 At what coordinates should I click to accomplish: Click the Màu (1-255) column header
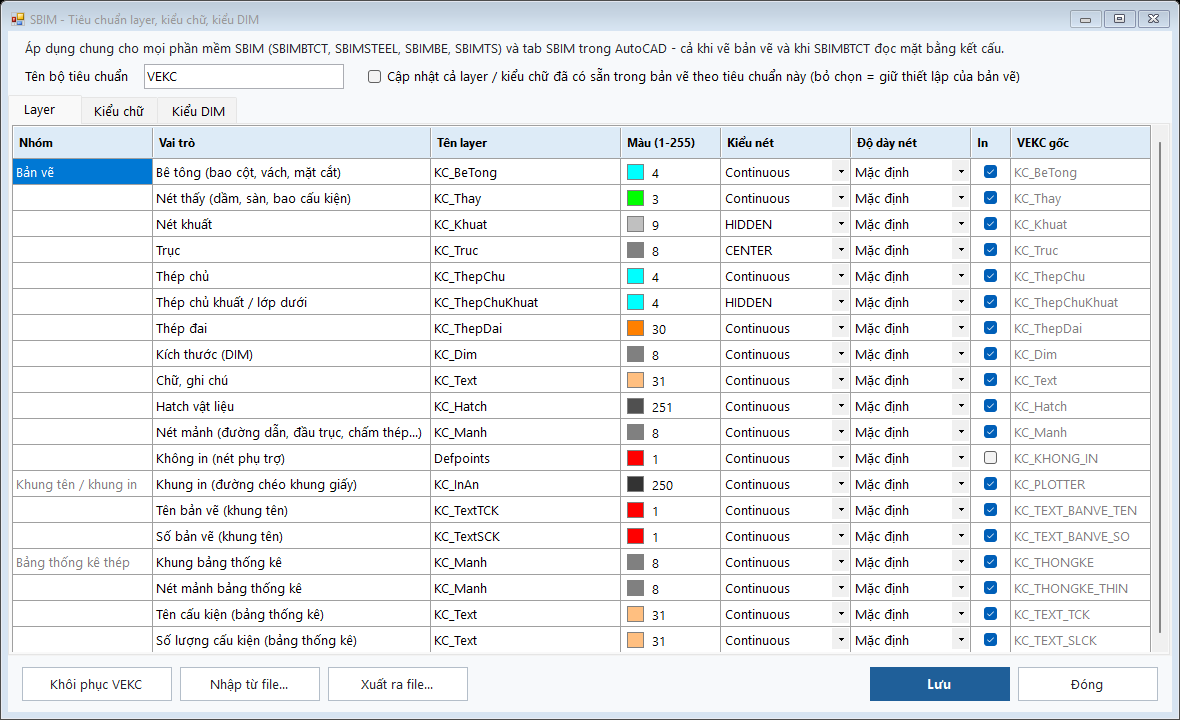[671, 143]
